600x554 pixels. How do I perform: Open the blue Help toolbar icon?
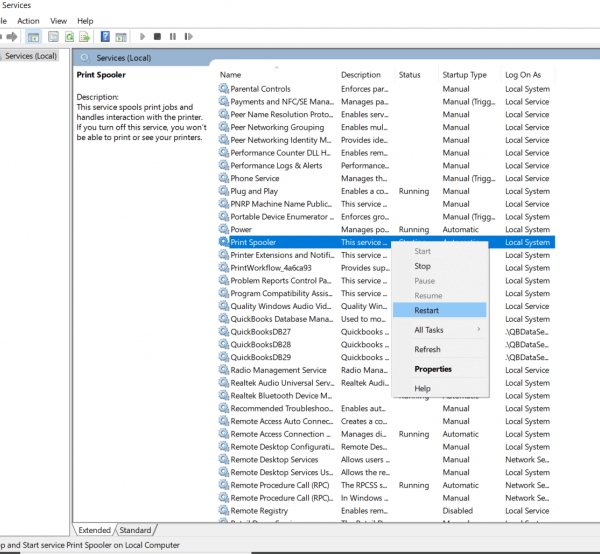point(105,37)
